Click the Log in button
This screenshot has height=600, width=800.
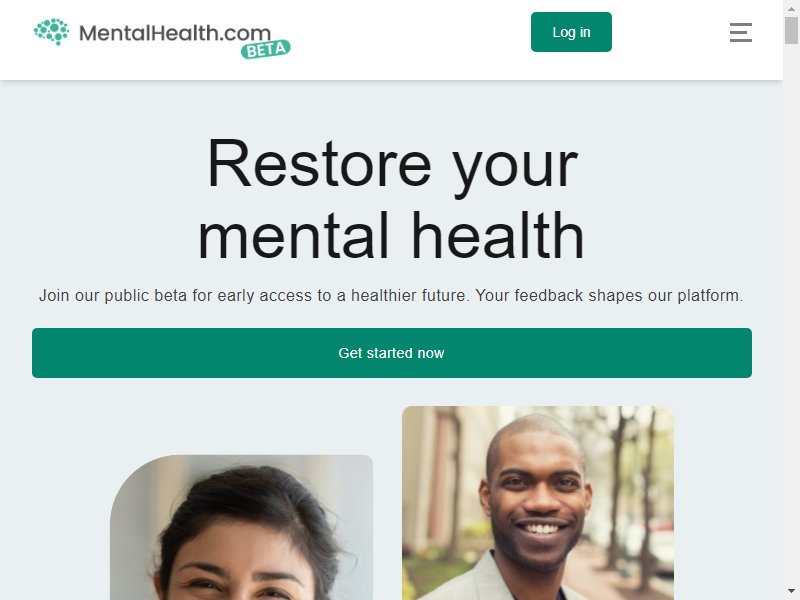(x=571, y=32)
